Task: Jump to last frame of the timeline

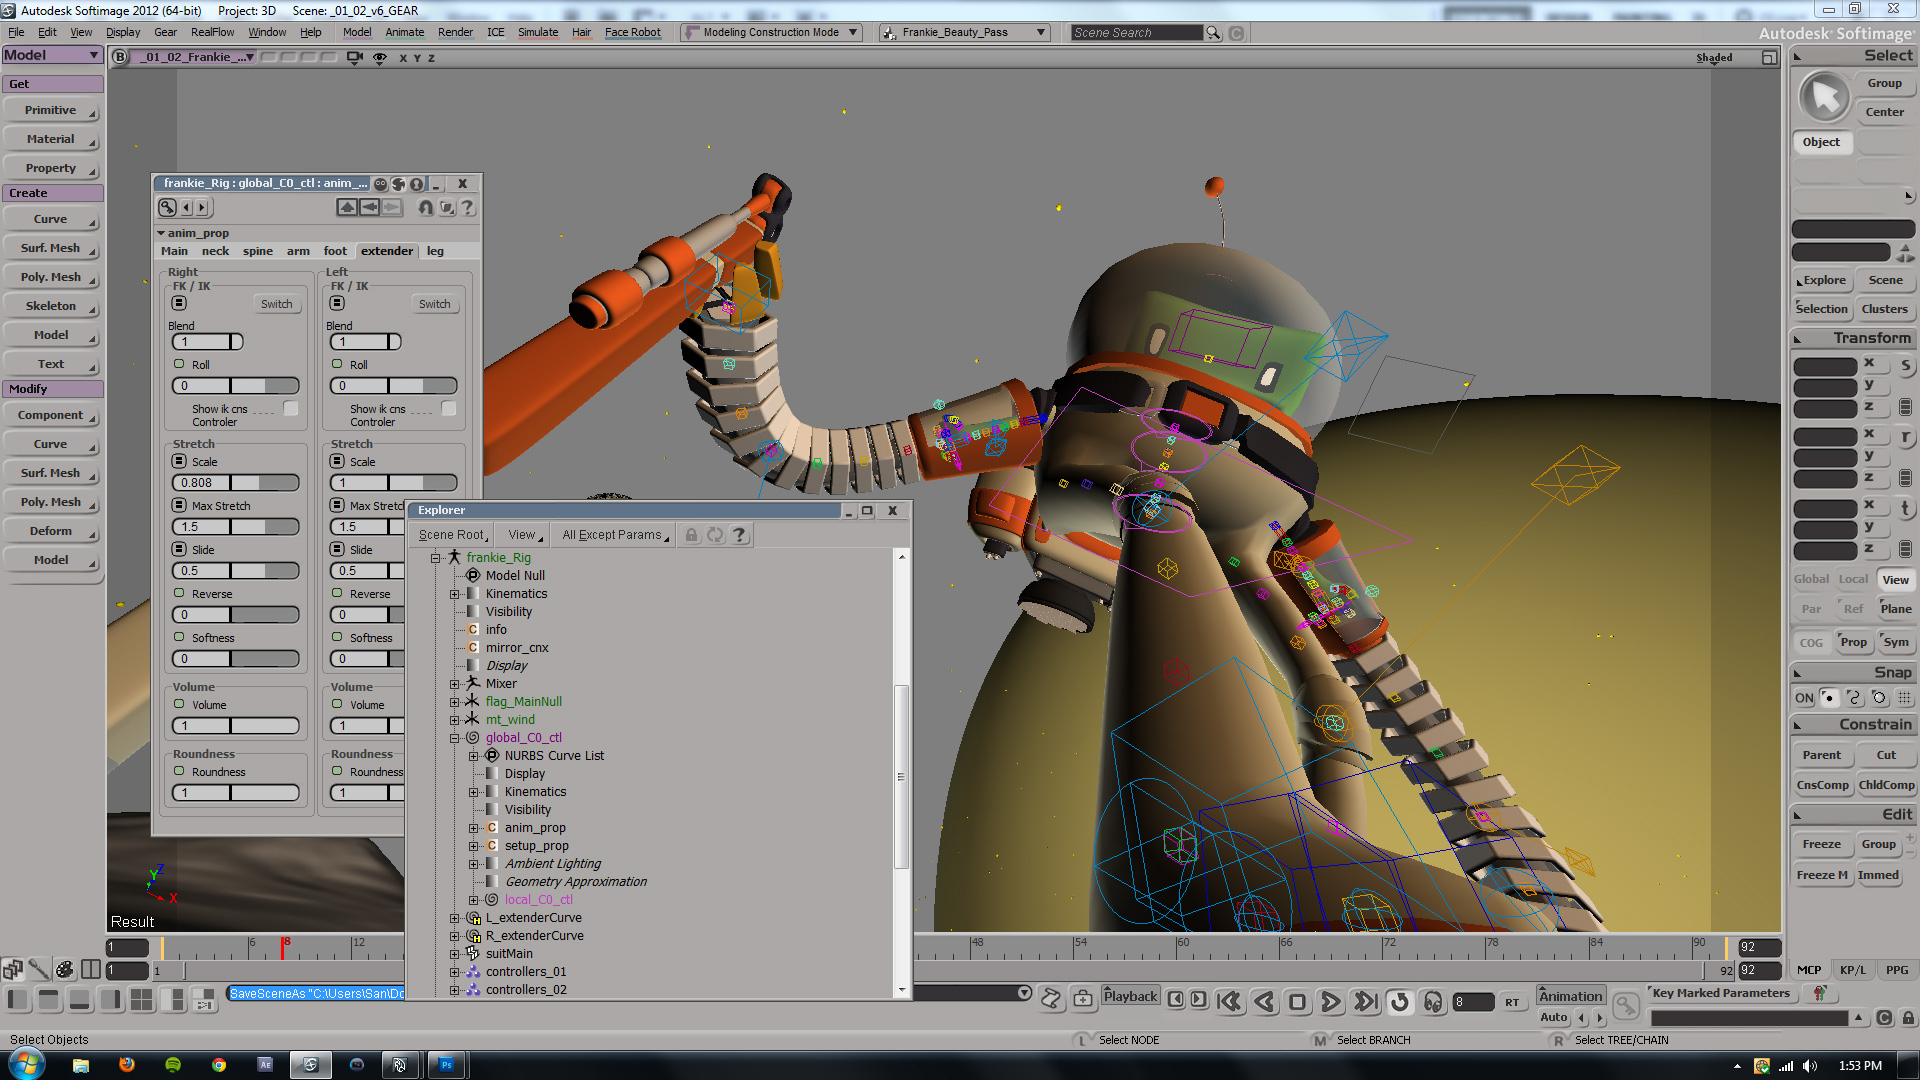Action: point(1365,1001)
